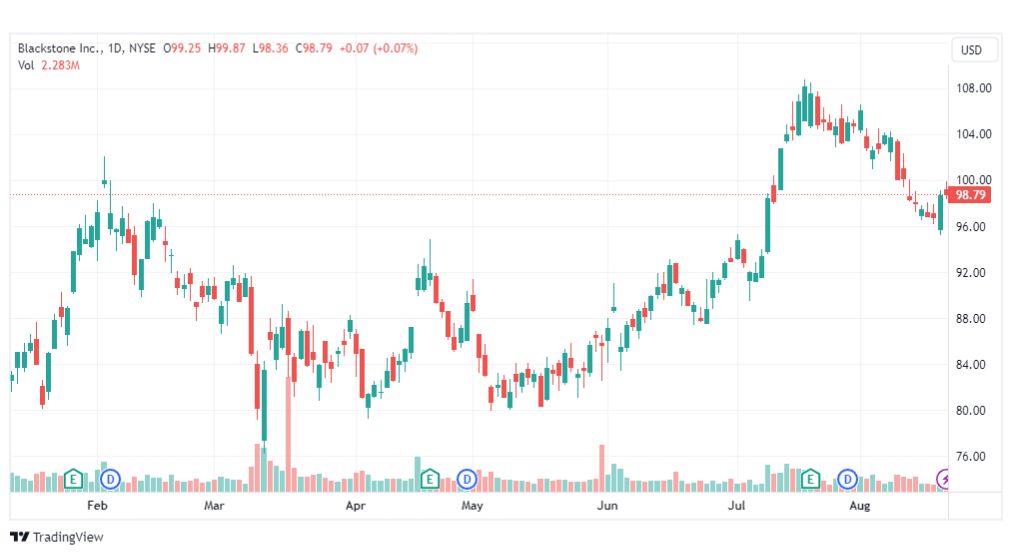Click the Jul date axis label

click(x=736, y=505)
